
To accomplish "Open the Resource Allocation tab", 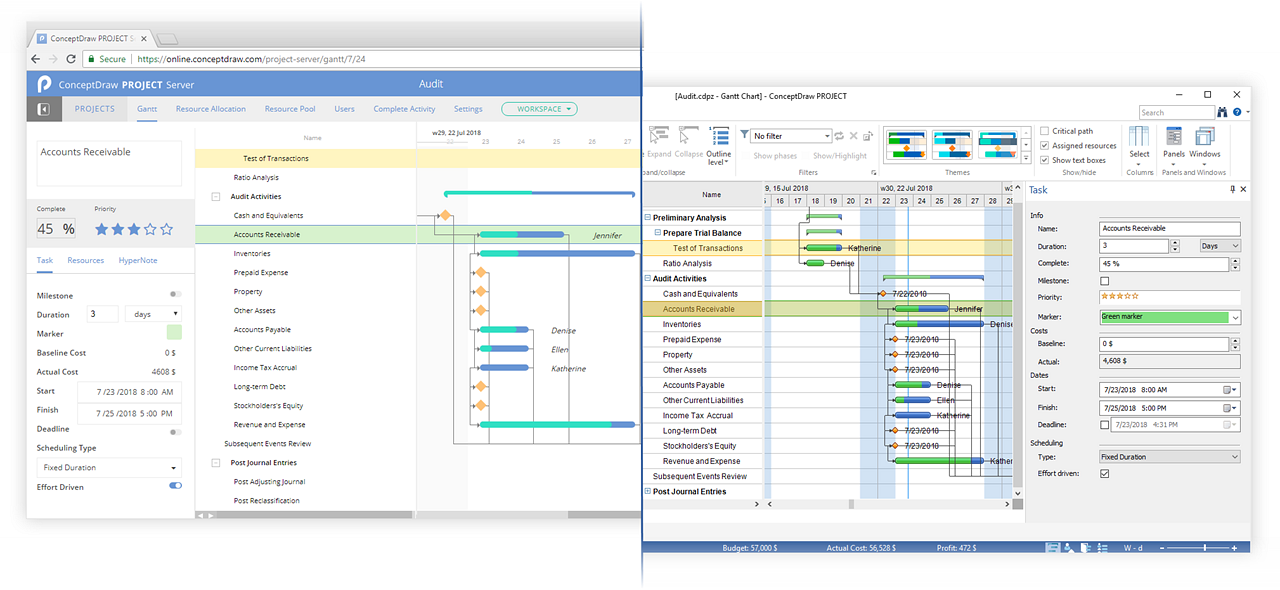I will pyautogui.click(x=211, y=109).
